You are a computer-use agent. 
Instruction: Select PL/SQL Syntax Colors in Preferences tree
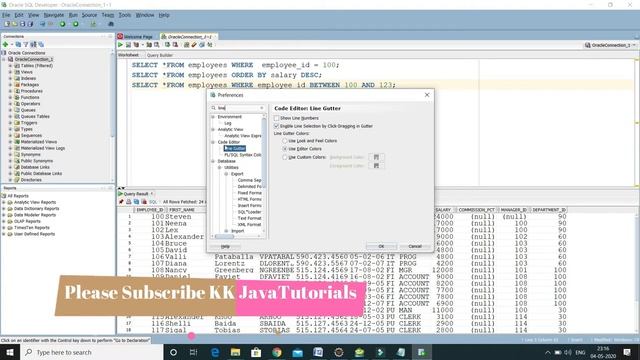point(243,155)
